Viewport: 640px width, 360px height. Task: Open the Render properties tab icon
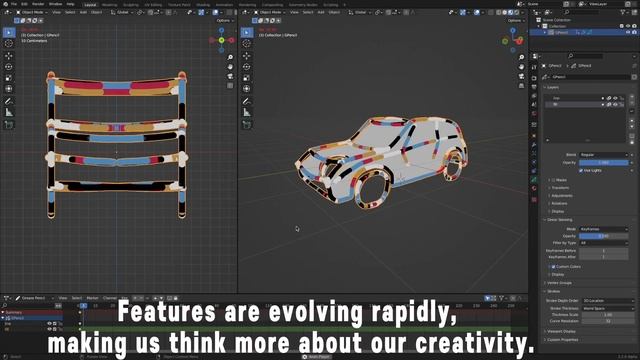click(x=534, y=78)
